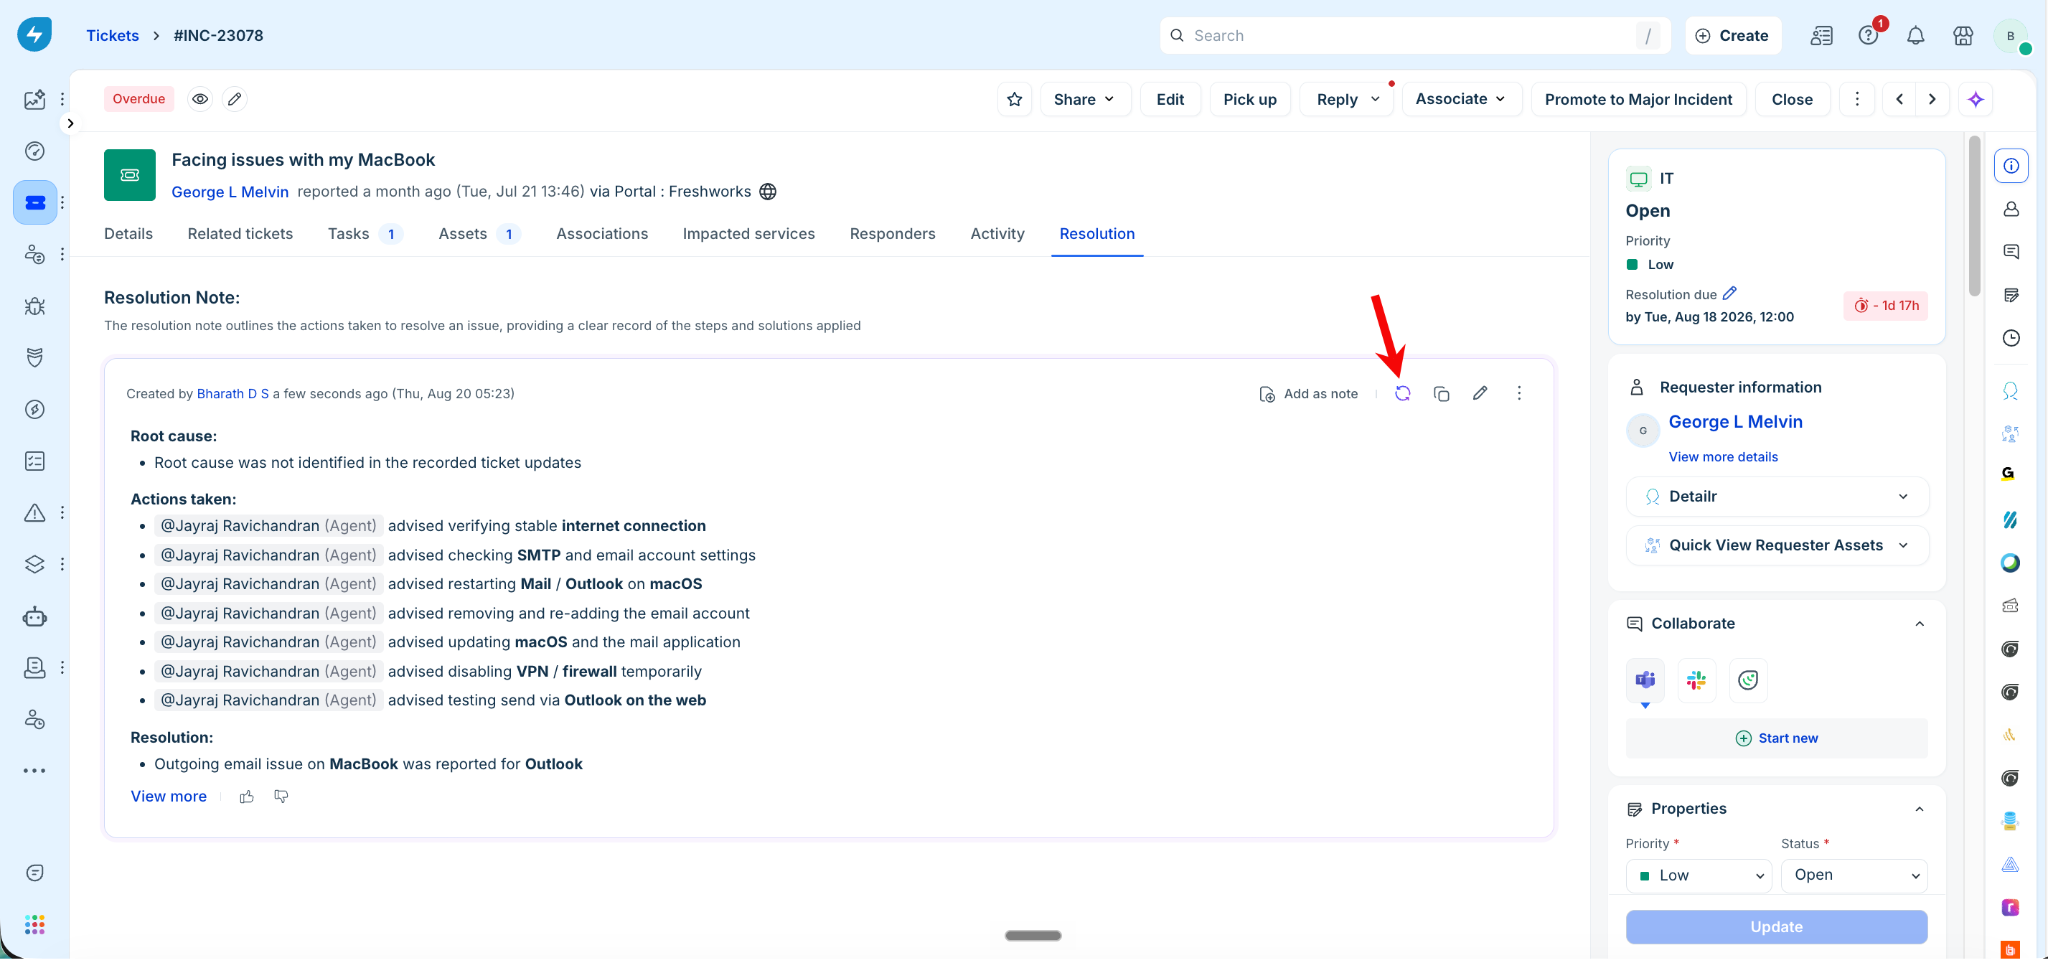Open the info icon in right rail
The width and height of the screenshot is (2048, 959).
click(x=2011, y=166)
